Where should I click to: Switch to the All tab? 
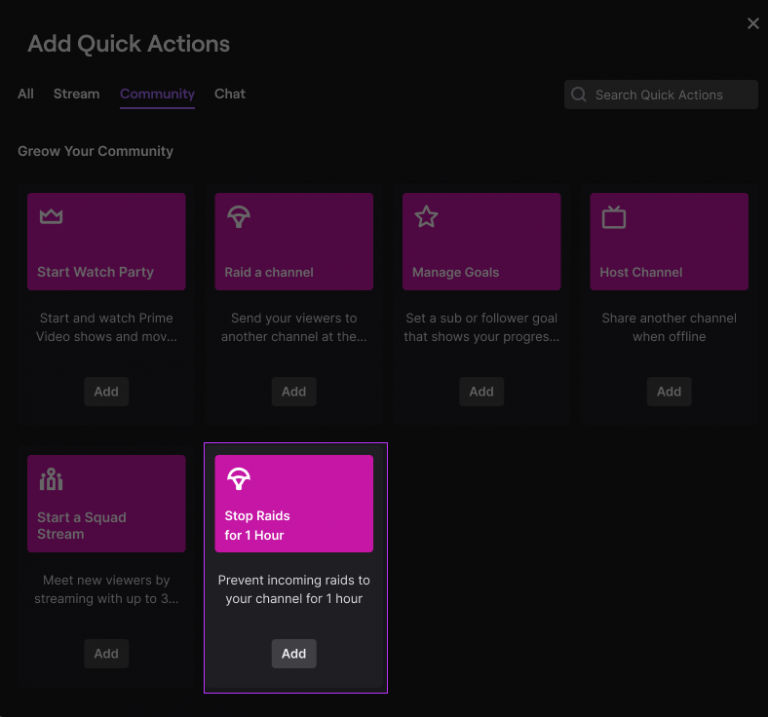point(26,94)
